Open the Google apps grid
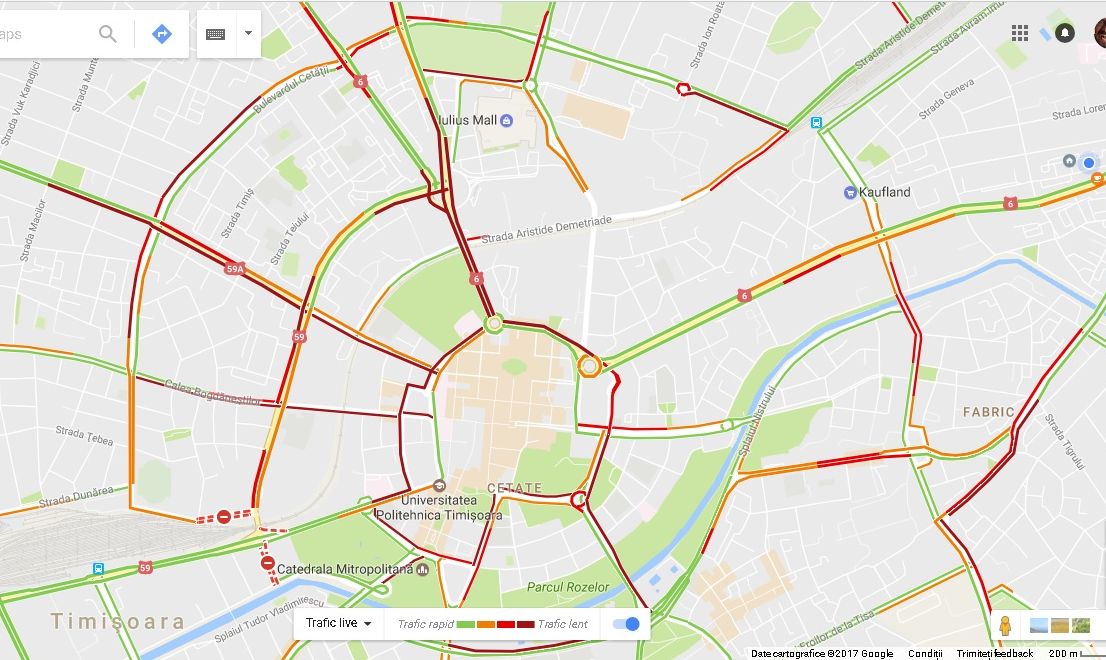1106x660 pixels. point(1019,33)
